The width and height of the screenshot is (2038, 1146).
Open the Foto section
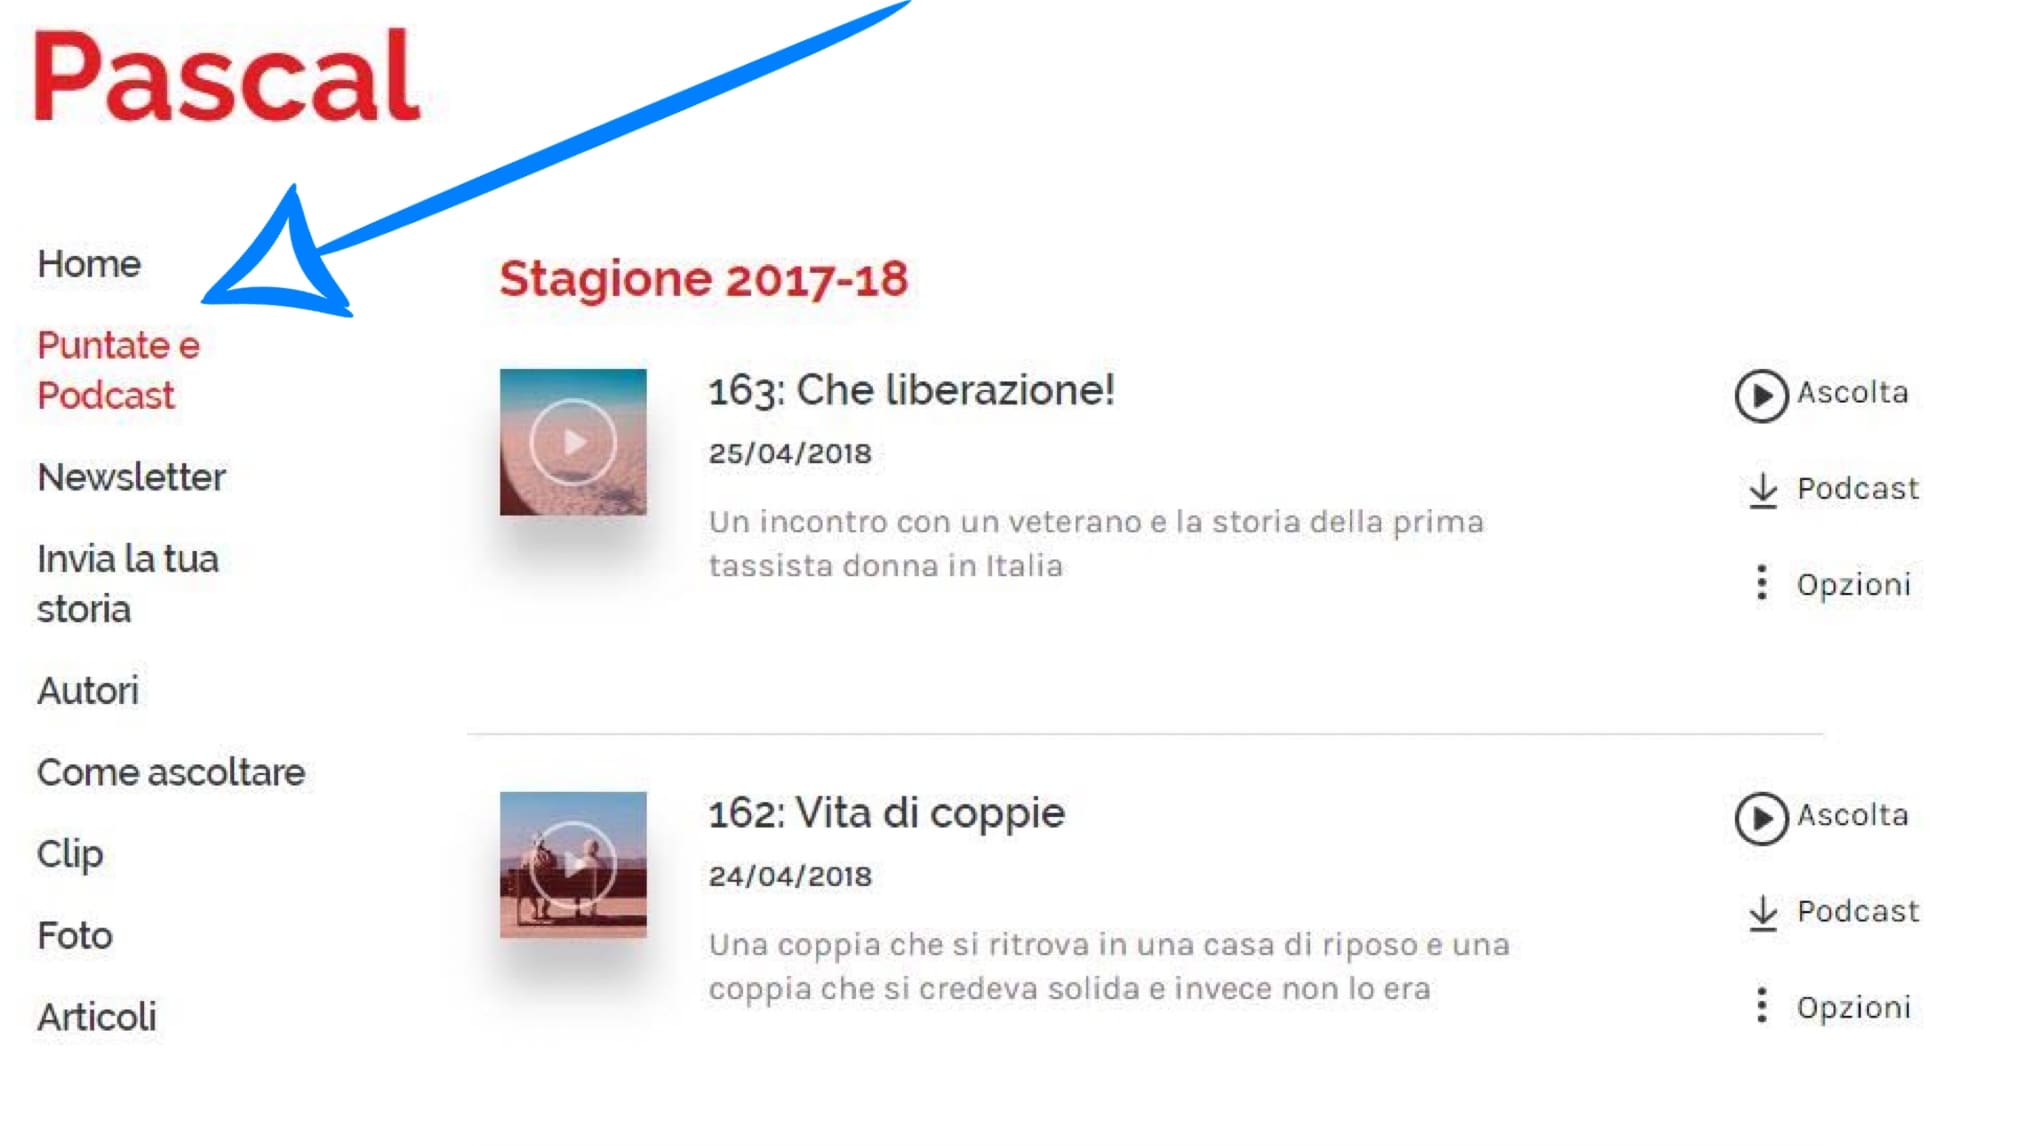[75, 936]
